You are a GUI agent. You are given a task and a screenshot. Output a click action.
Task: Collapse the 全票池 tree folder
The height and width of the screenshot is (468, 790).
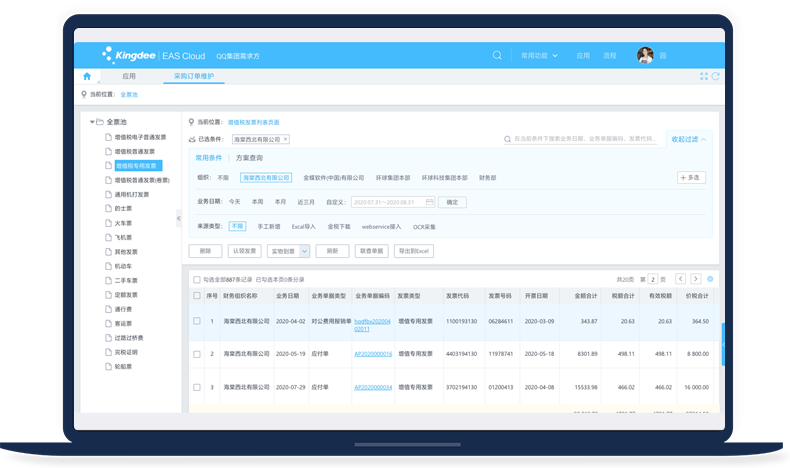pyautogui.click(x=91, y=122)
